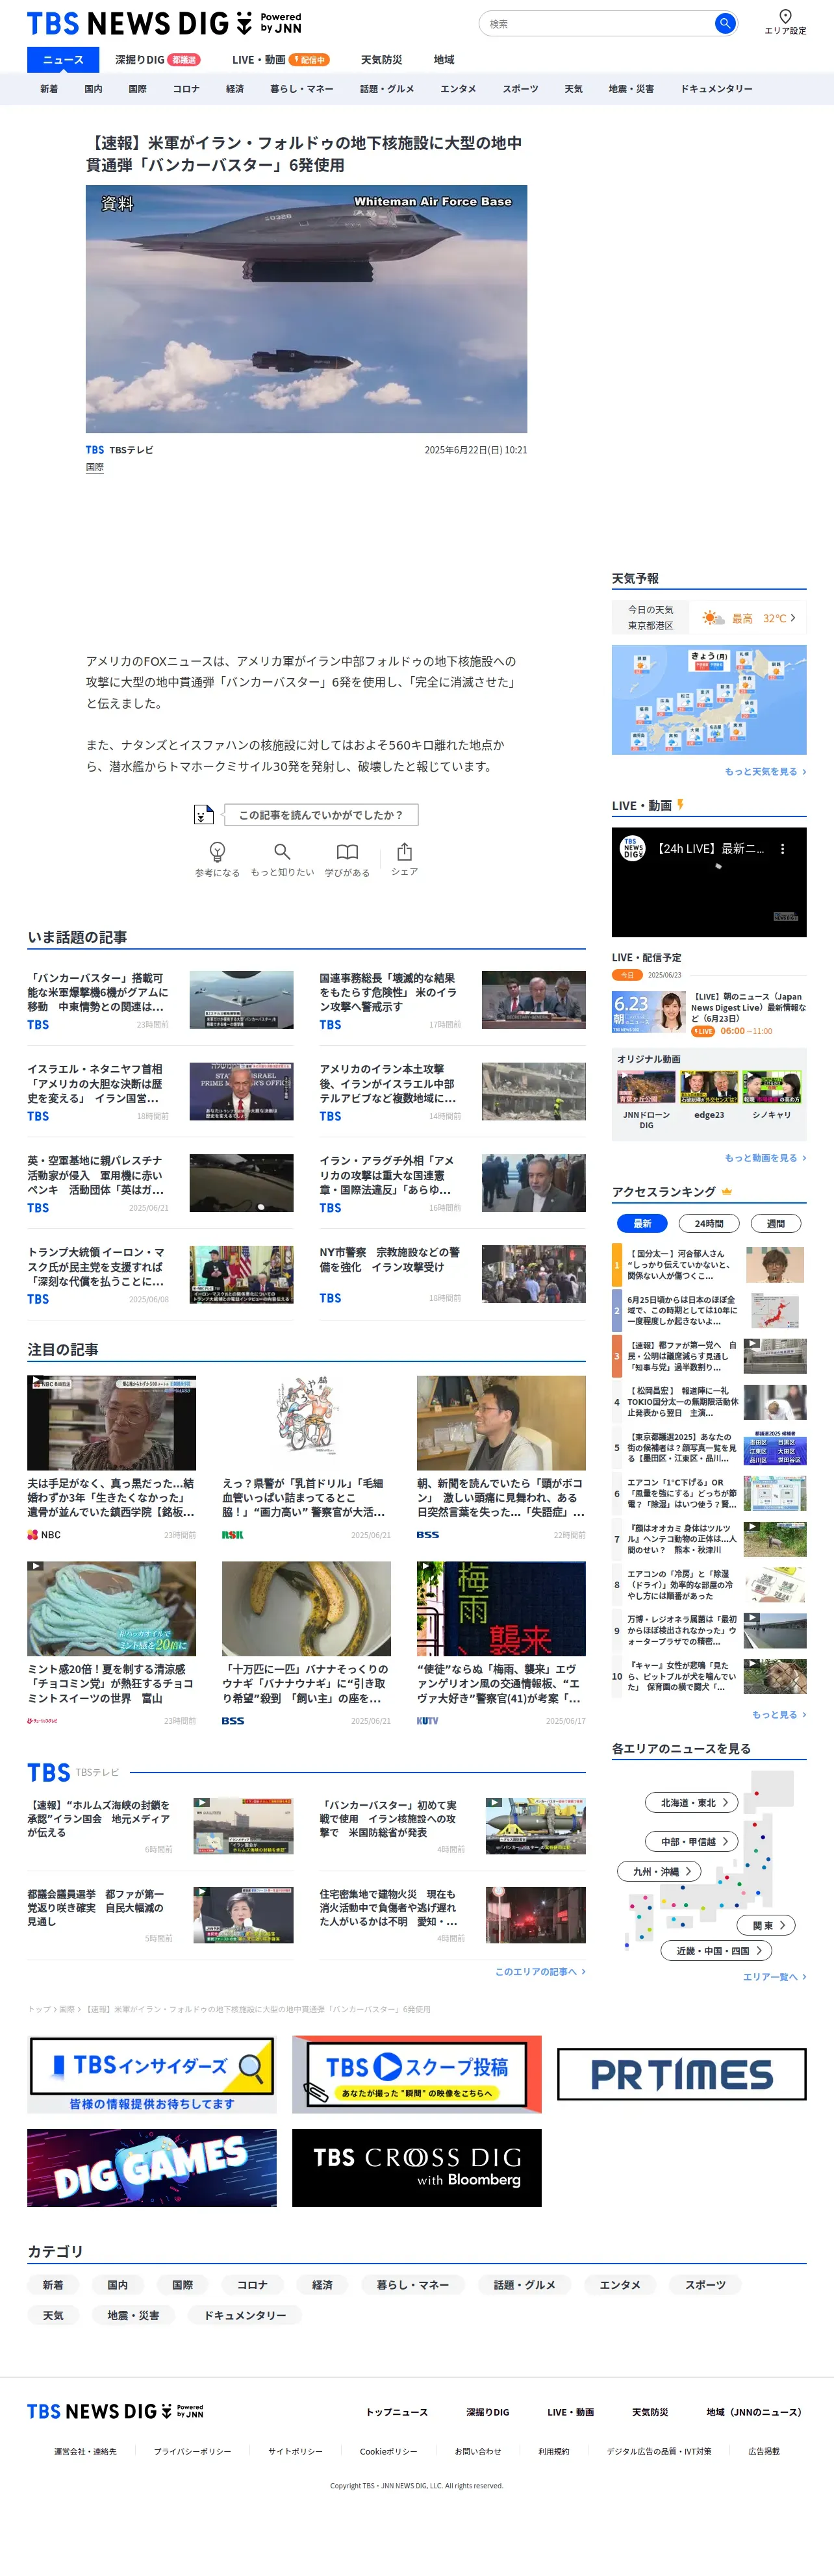834x2576 pixels.
Task: Click プライバシーポリシー footer link
Action: pyautogui.click(x=192, y=2451)
